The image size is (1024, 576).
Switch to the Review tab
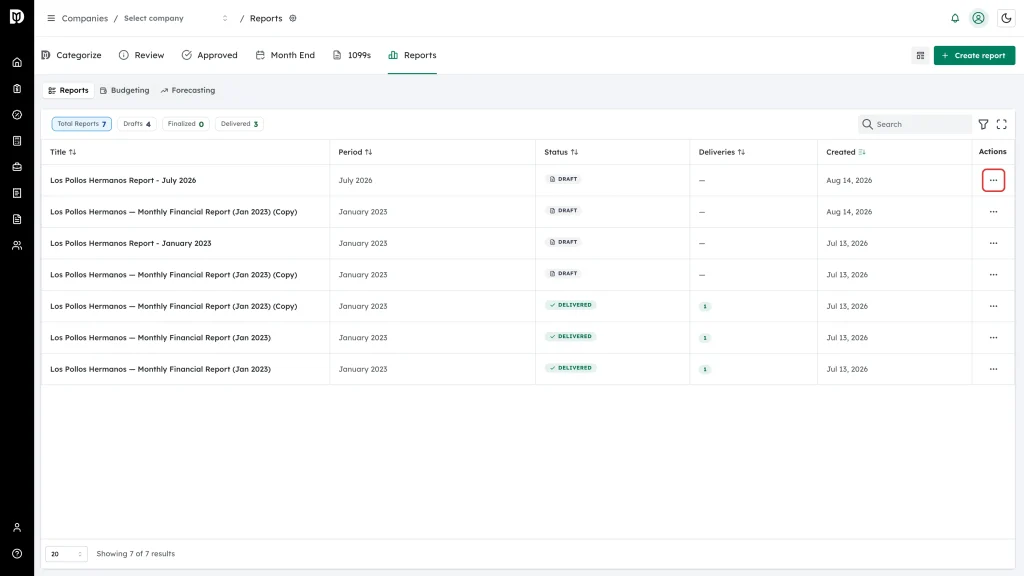click(x=142, y=56)
